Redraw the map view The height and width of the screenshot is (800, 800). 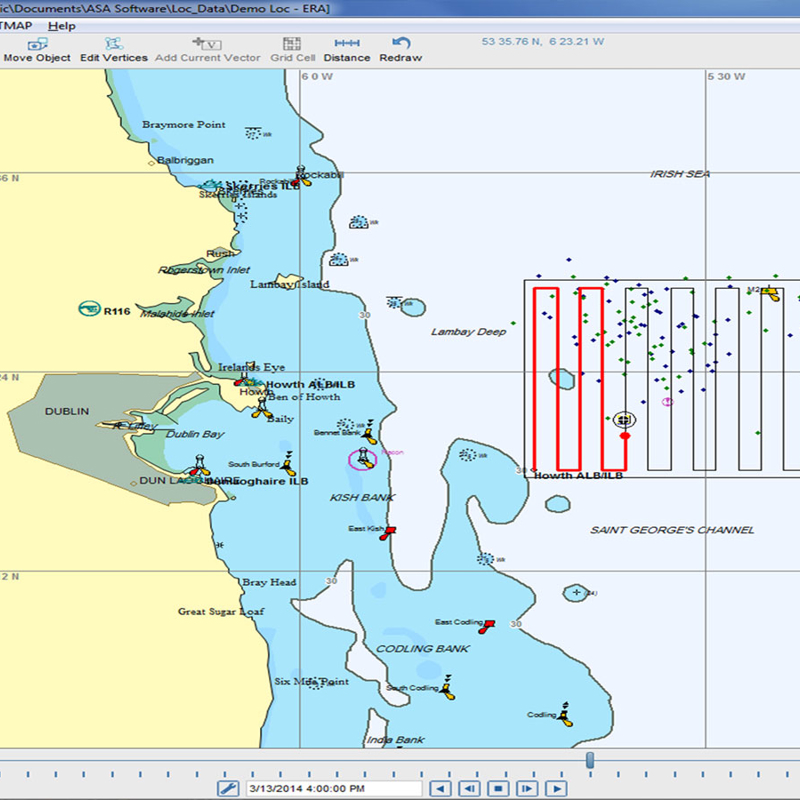click(x=401, y=49)
